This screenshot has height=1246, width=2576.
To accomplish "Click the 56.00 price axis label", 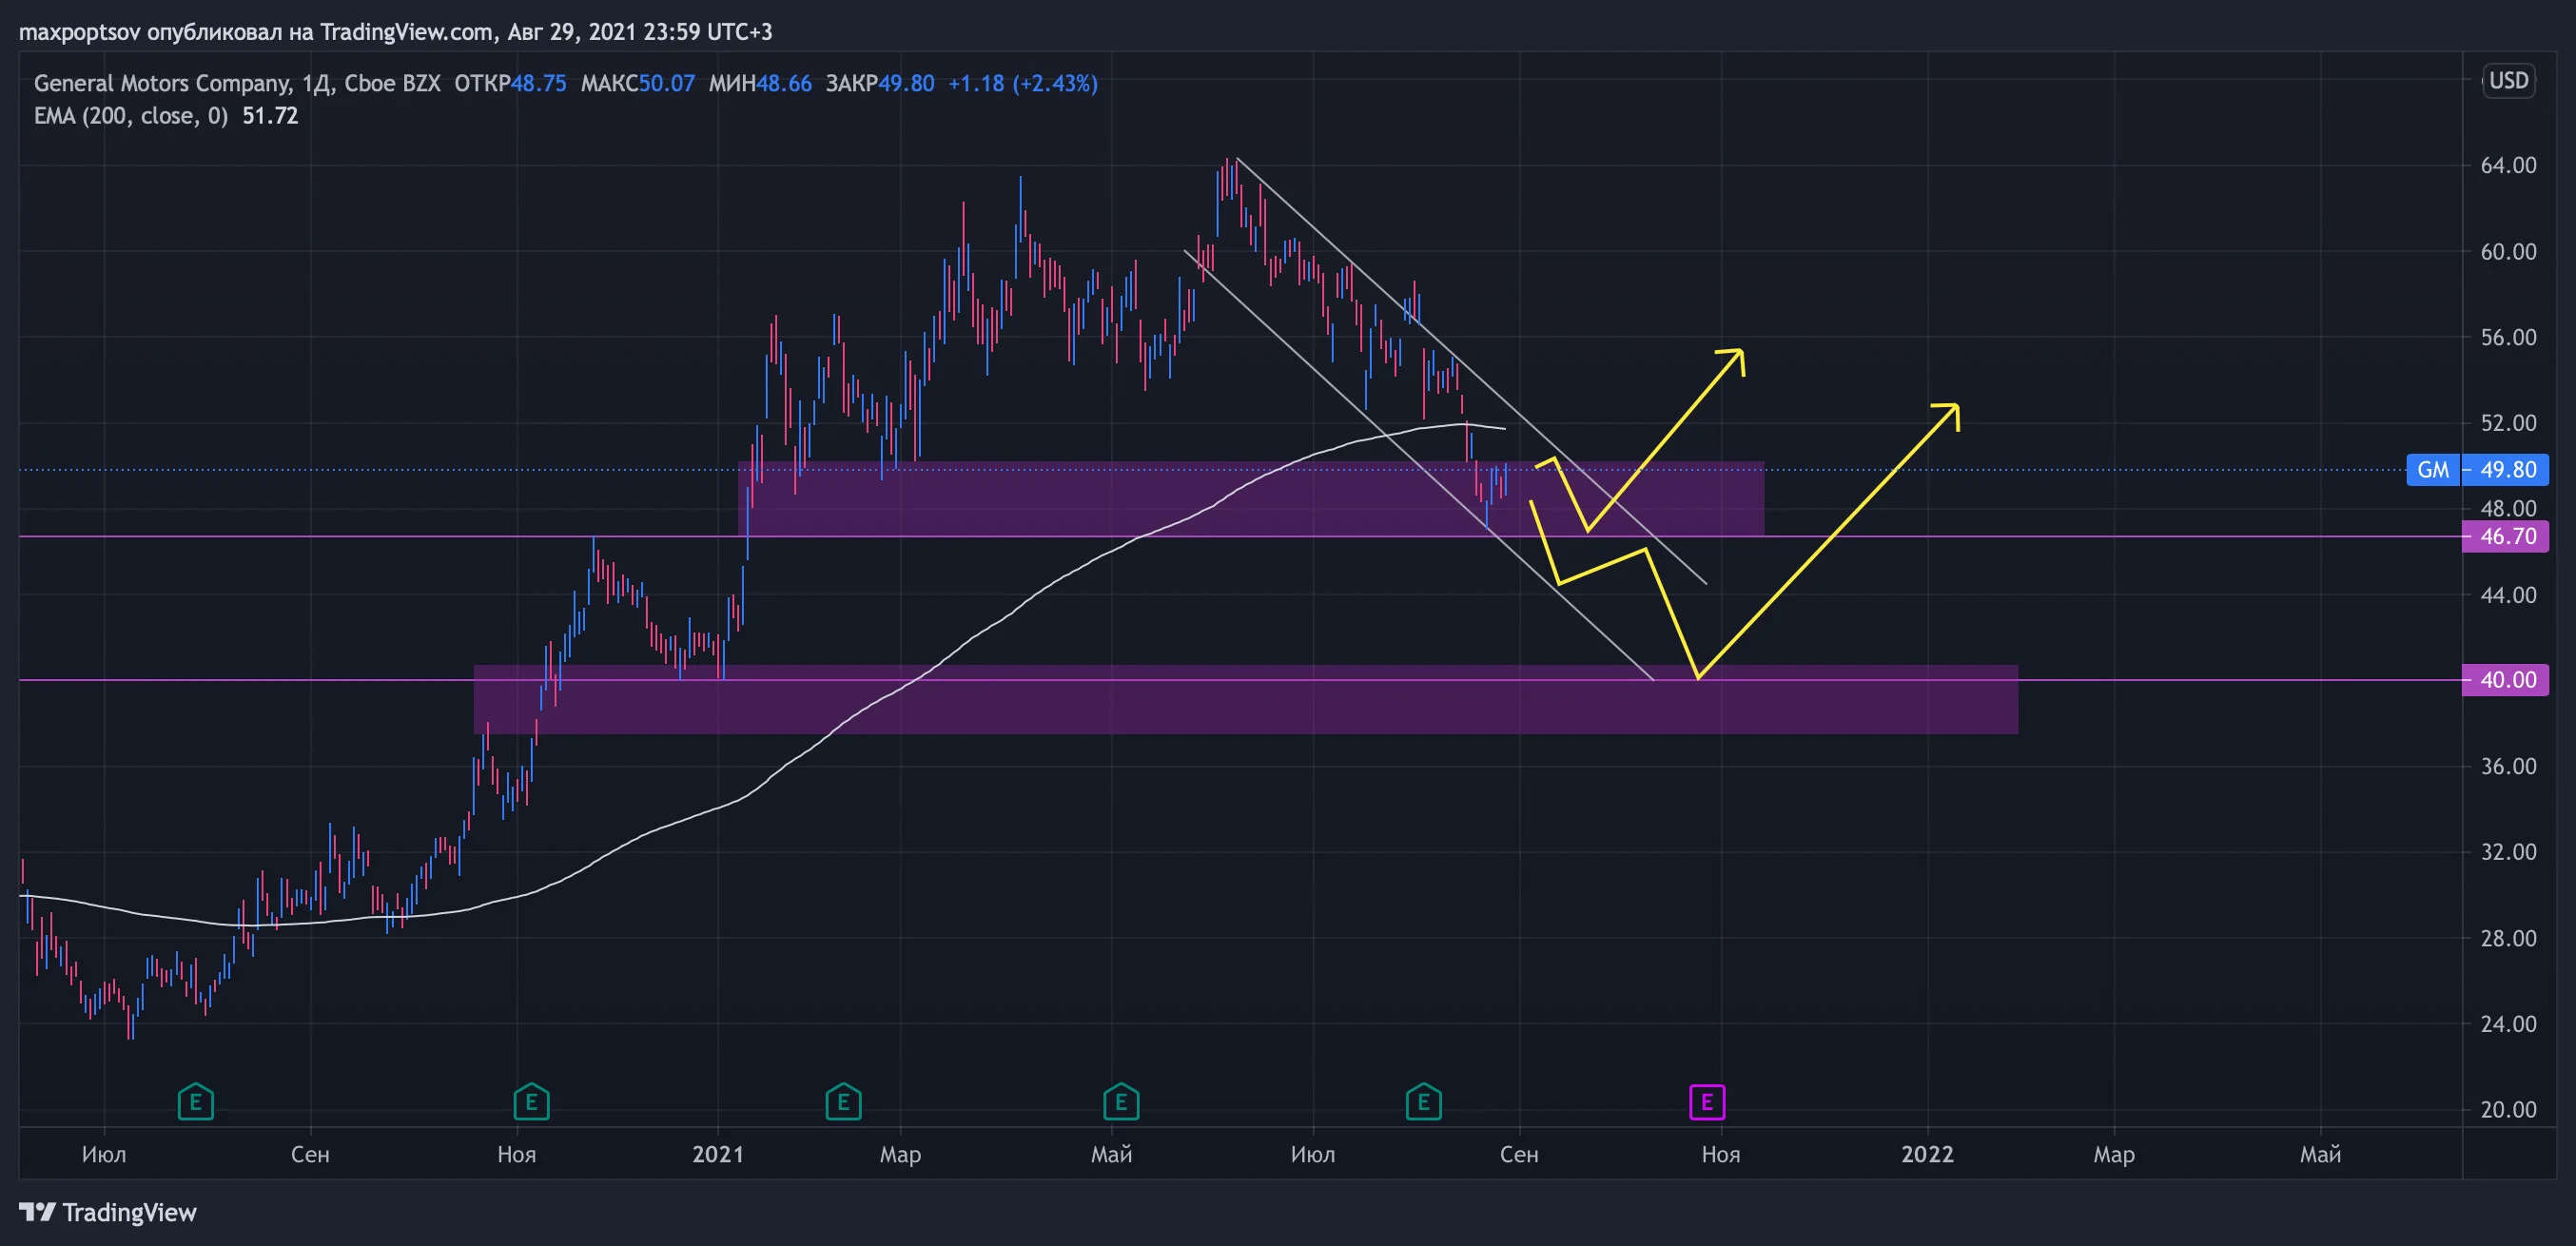I will coord(2508,337).
